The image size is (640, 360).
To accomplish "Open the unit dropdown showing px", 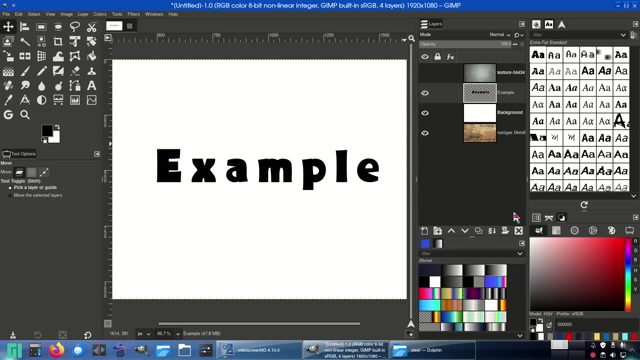I will (x=144, y=334).
